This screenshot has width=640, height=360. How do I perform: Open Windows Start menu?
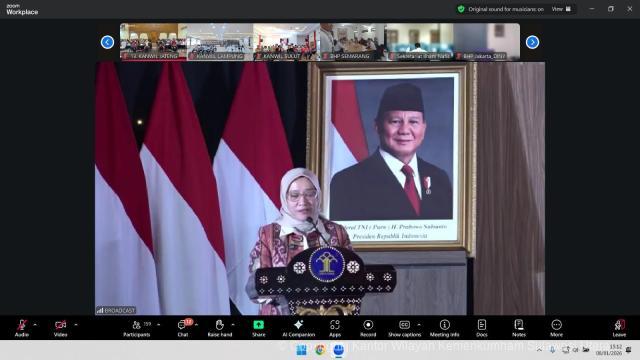tap(302, 350)
